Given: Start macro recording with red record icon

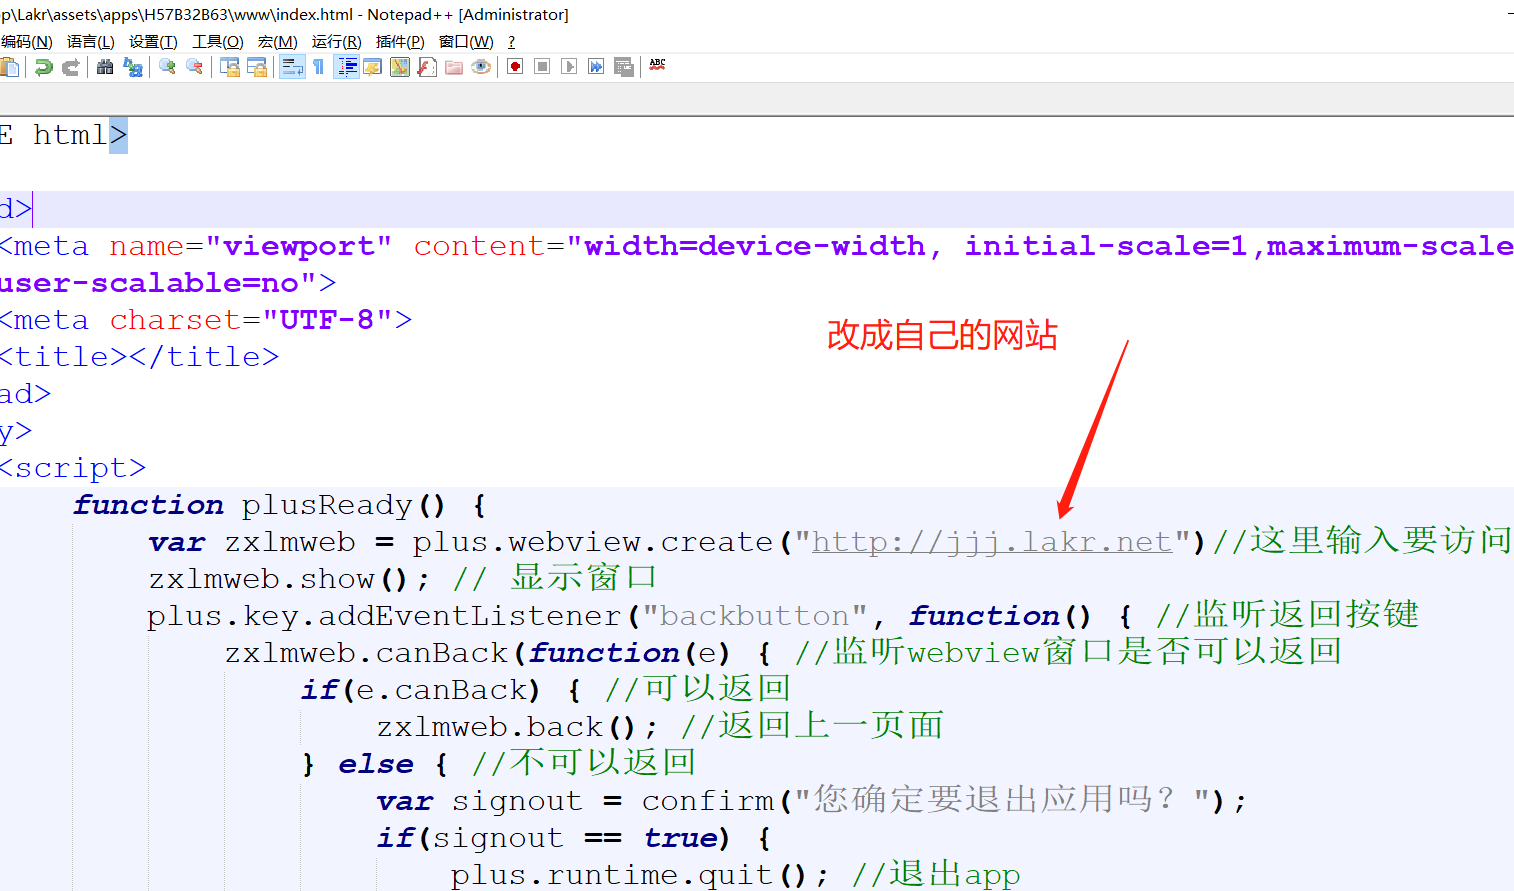Looking at the screenshot, I should click(x=514, y=66).
